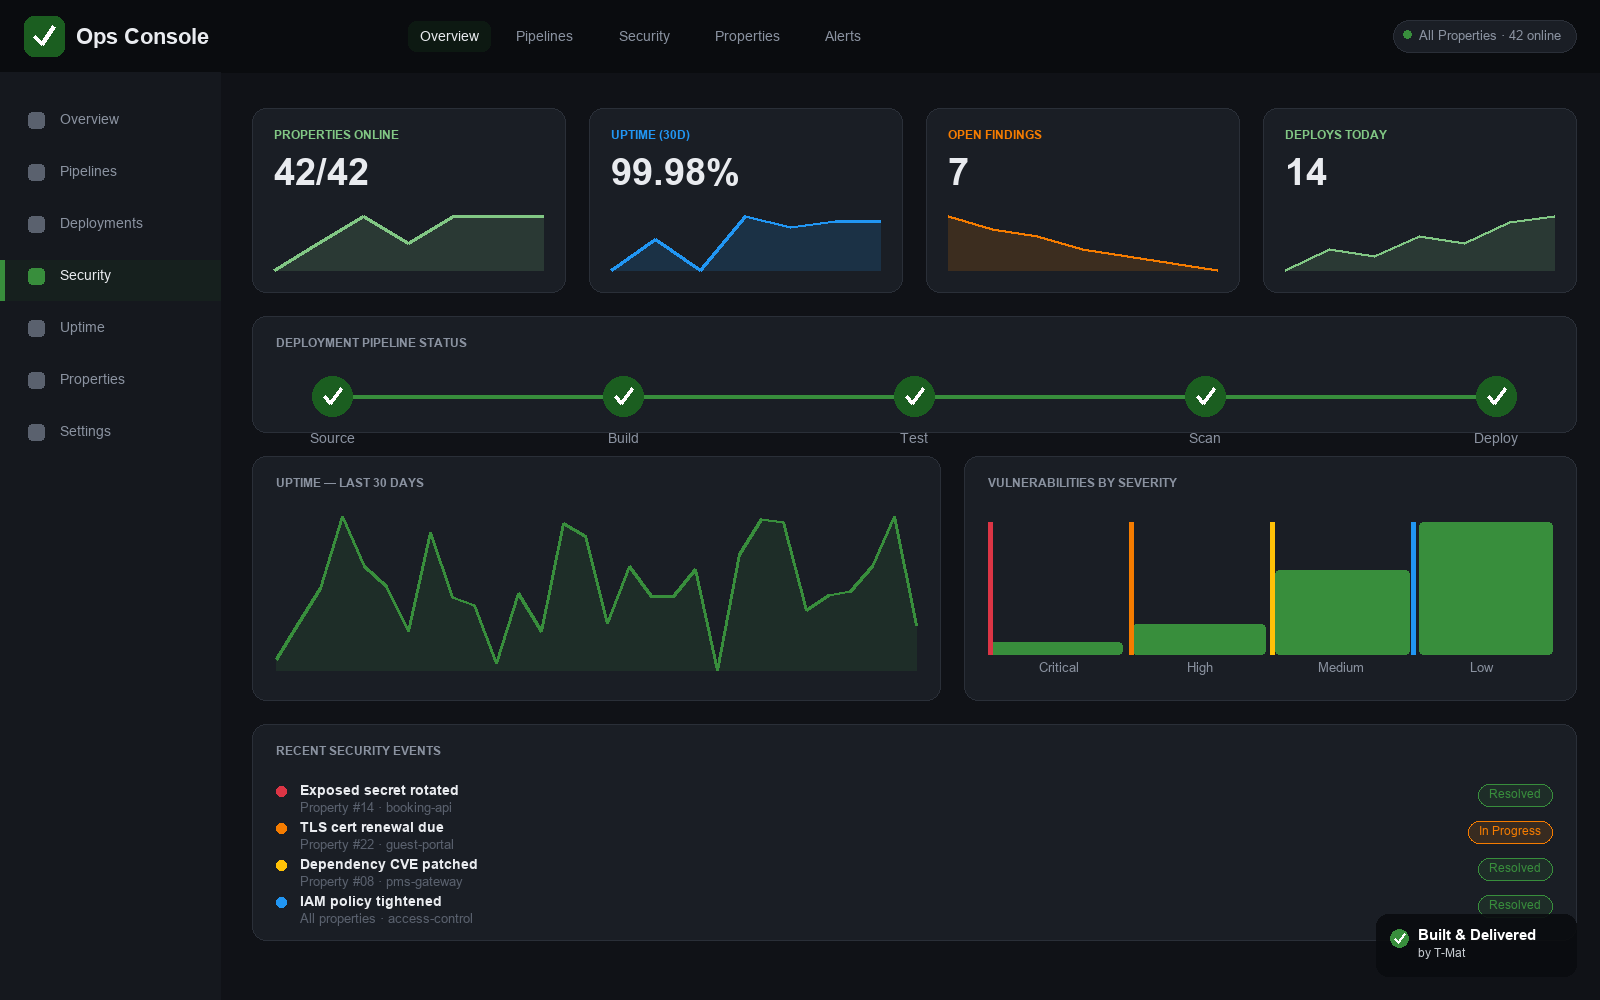Click 'TLS cert renewal due' event title
Viewport: 1600px width, 1000px height.
click(371, 827)
